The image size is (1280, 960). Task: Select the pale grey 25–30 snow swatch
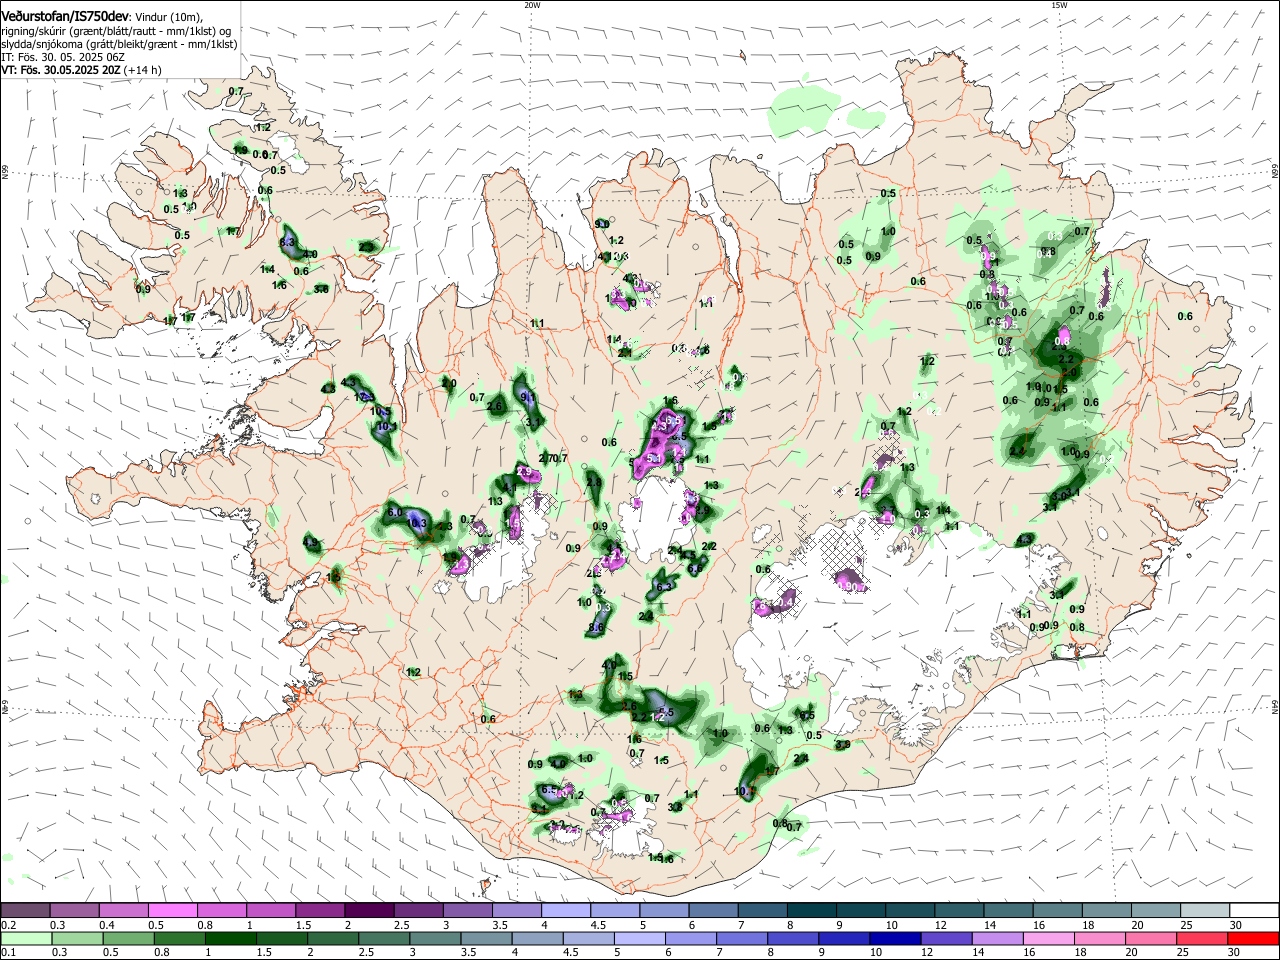[x=1206, y=910]
